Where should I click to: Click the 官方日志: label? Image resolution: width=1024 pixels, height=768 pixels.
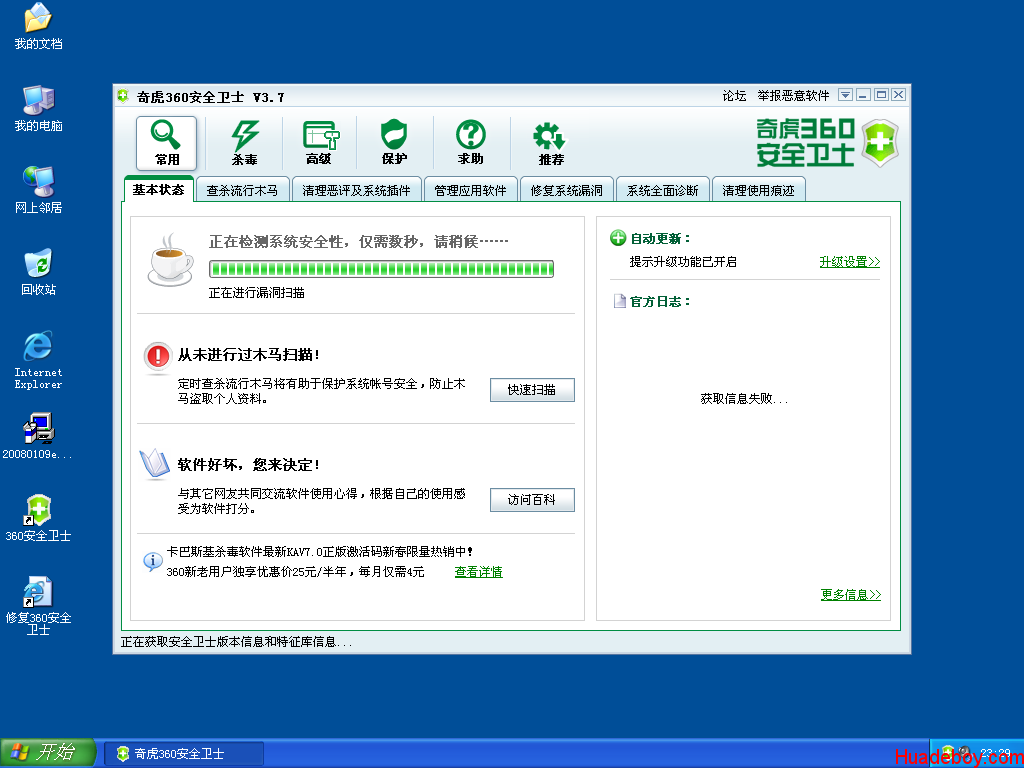point(660,301)
